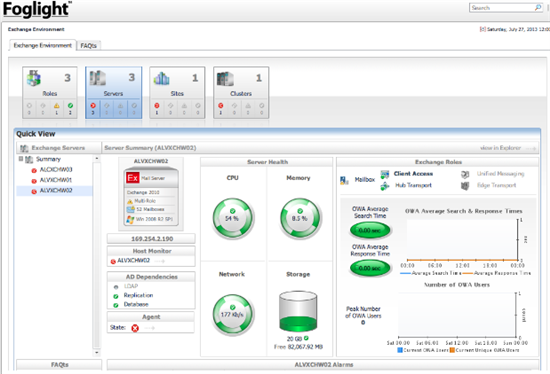Click the FAQts panel header at bottom
This screenshot has height=374, width=550.
pos(59,365)
